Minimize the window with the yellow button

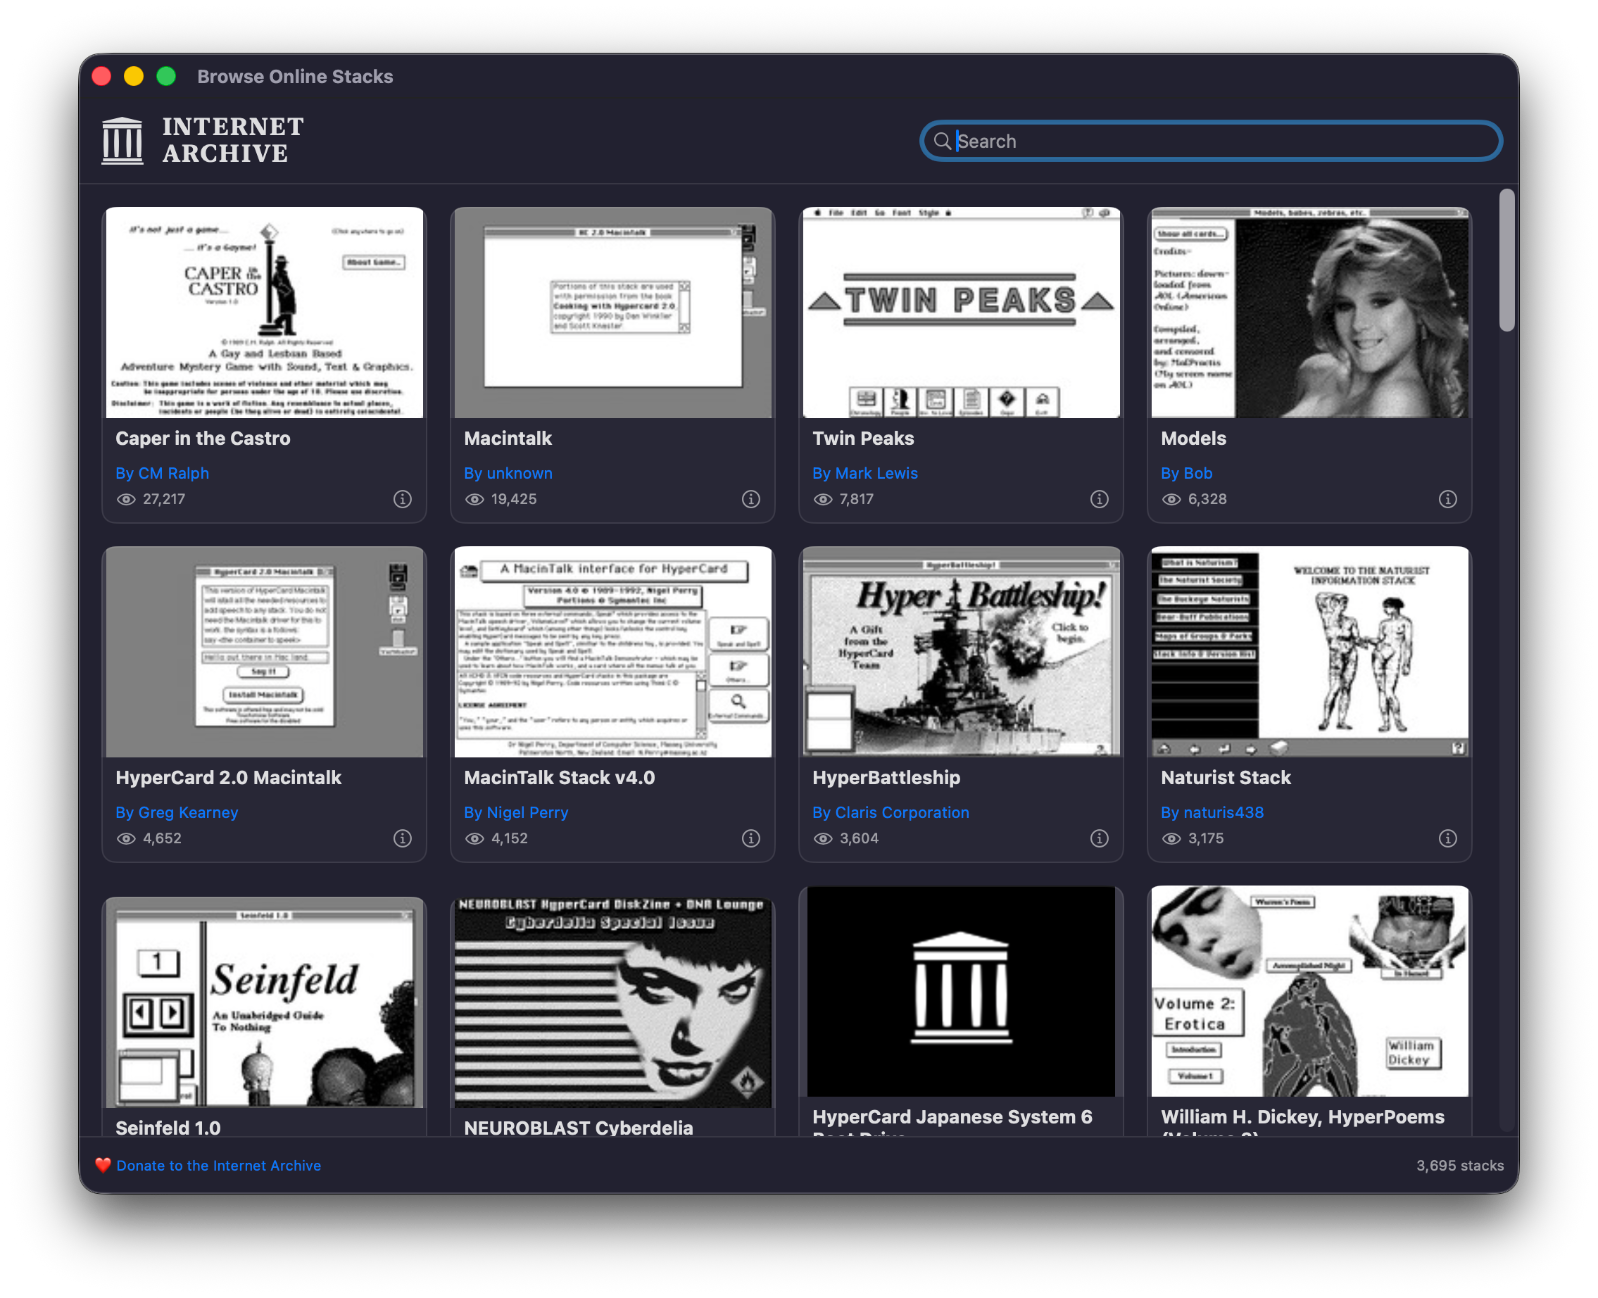click(x=134, y=76)
